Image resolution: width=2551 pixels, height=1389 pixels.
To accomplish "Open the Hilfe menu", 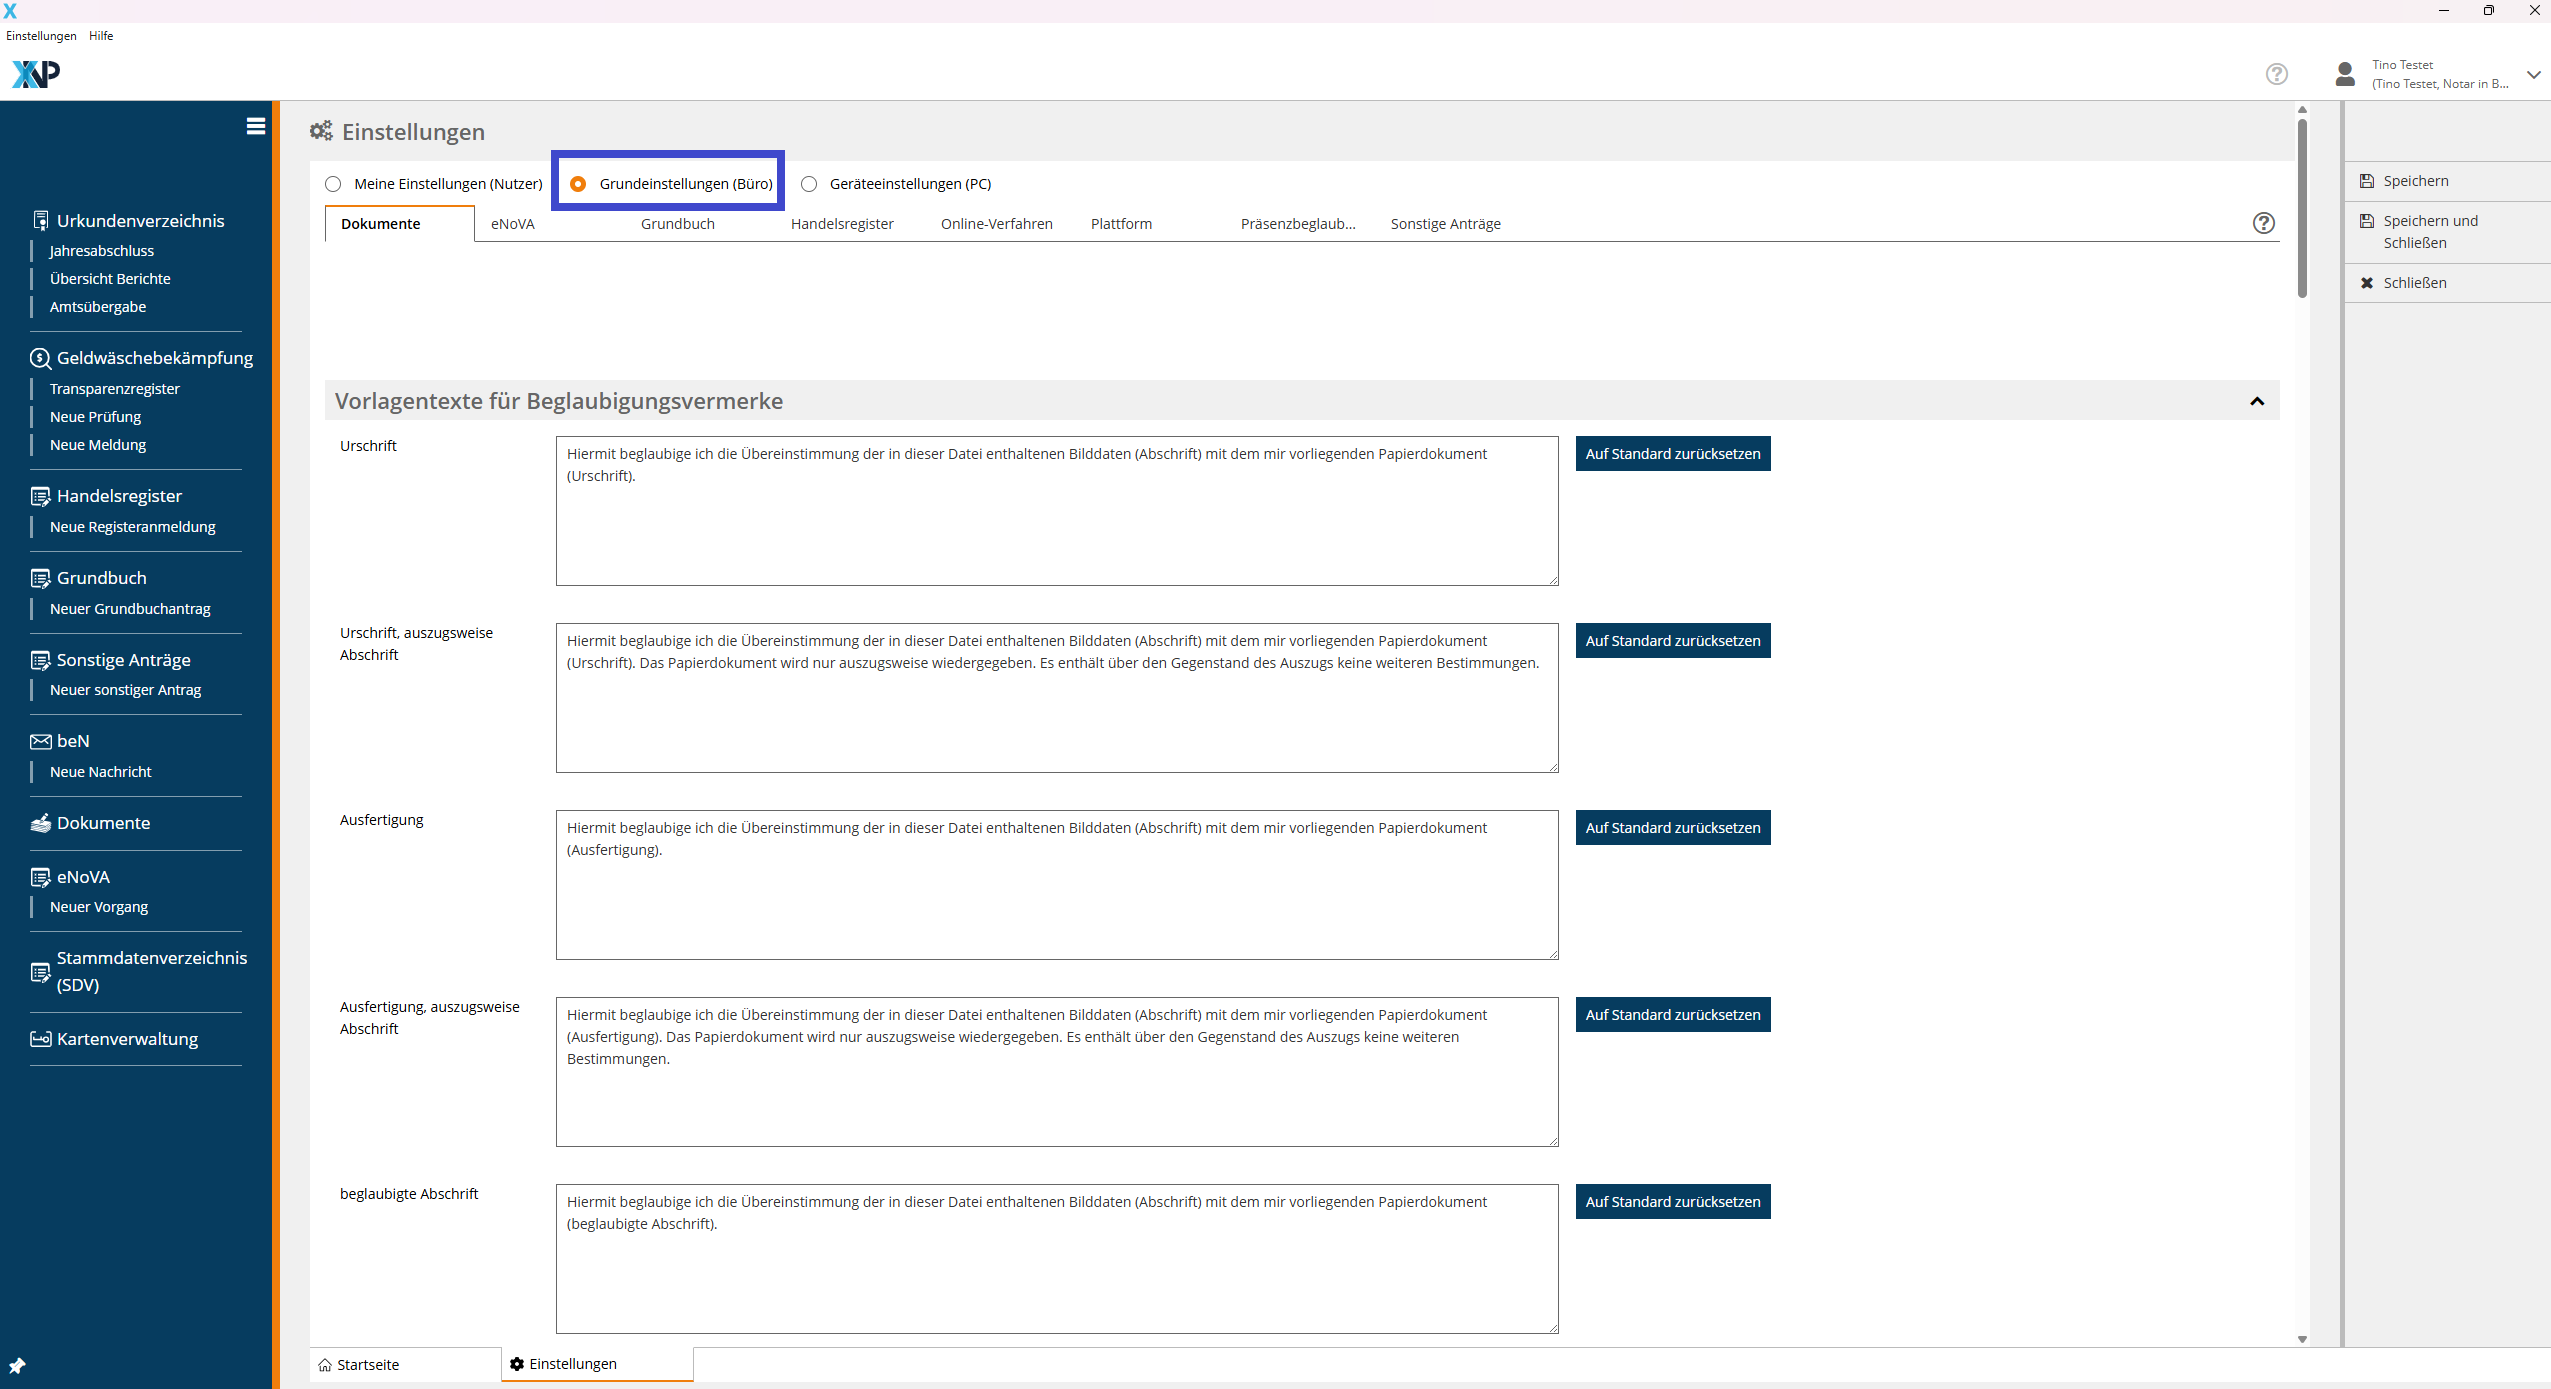I will (x=101, y=36).
